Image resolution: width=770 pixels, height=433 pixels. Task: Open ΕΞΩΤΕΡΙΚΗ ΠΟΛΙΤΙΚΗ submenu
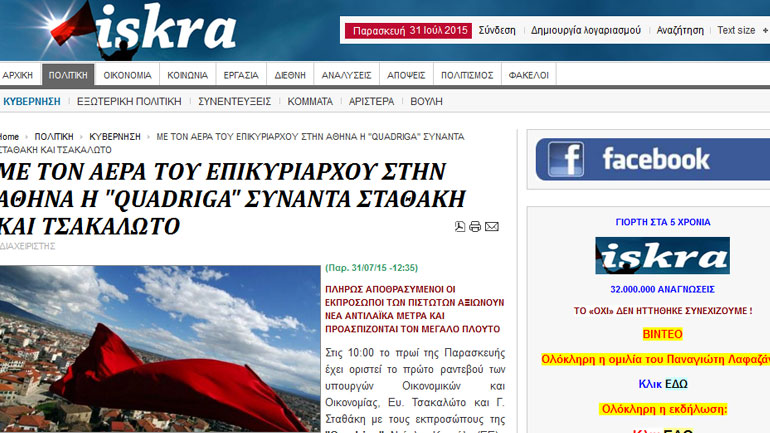click(x=129, y=102)
